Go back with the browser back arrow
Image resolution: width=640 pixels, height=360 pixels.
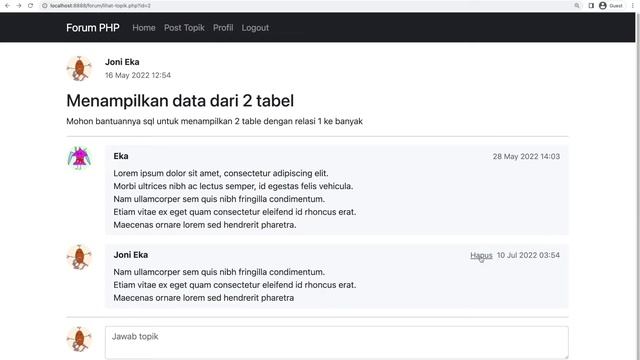pos(7,6)
